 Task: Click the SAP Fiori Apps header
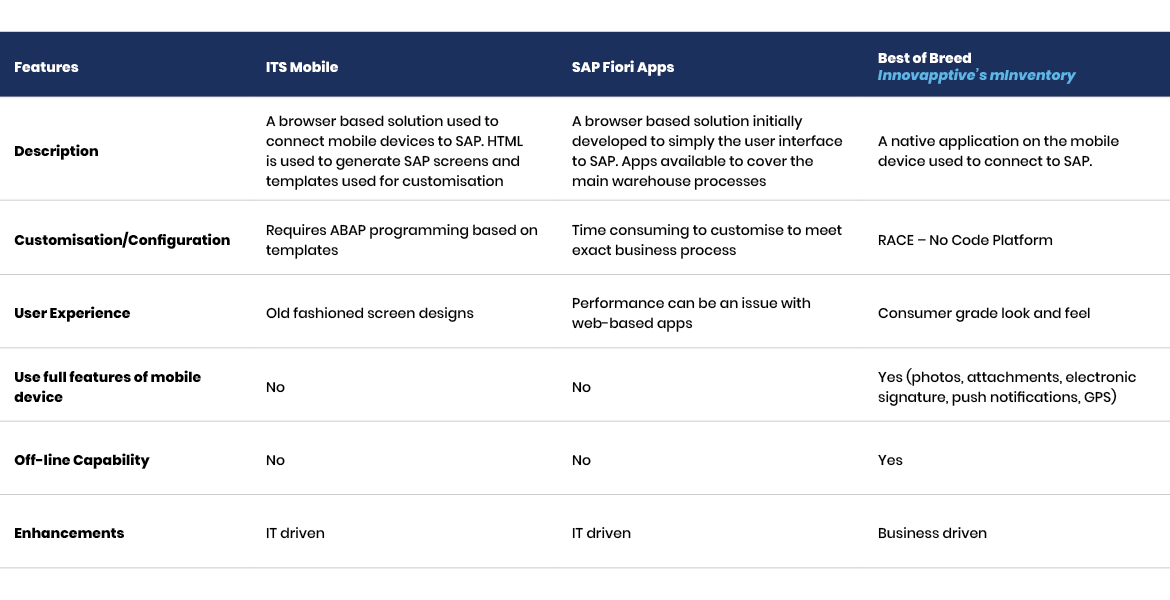pos(623,67)
